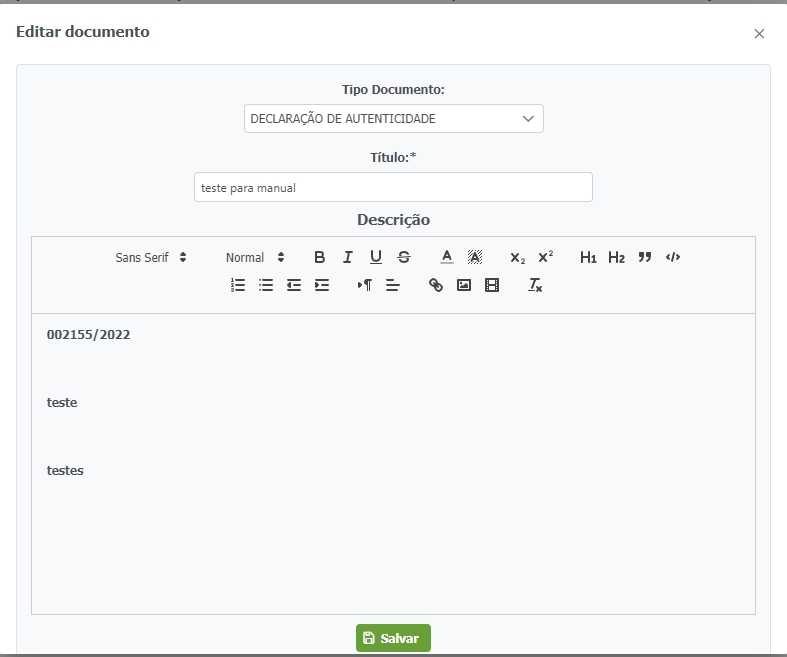Expand the Normal text size dropdown

(x=255, y=257)
